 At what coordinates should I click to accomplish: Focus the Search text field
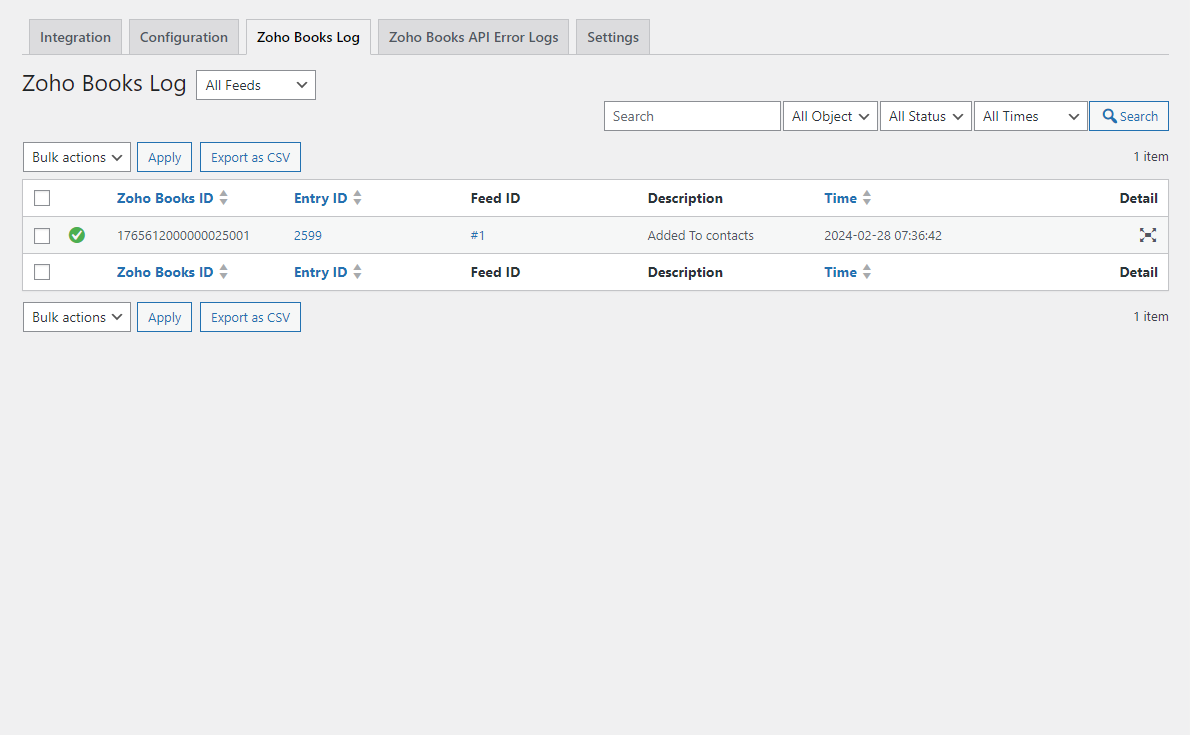point(692,116)
